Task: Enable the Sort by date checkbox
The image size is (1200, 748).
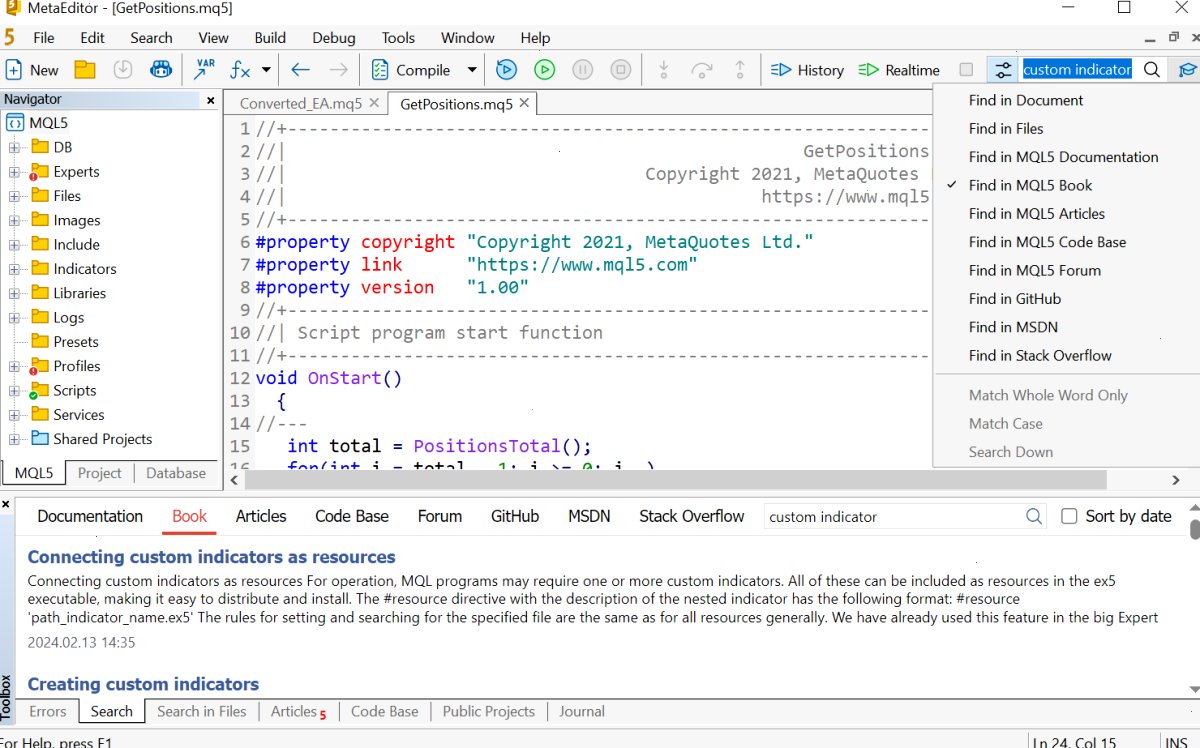Action: [x=1069, y=516]
